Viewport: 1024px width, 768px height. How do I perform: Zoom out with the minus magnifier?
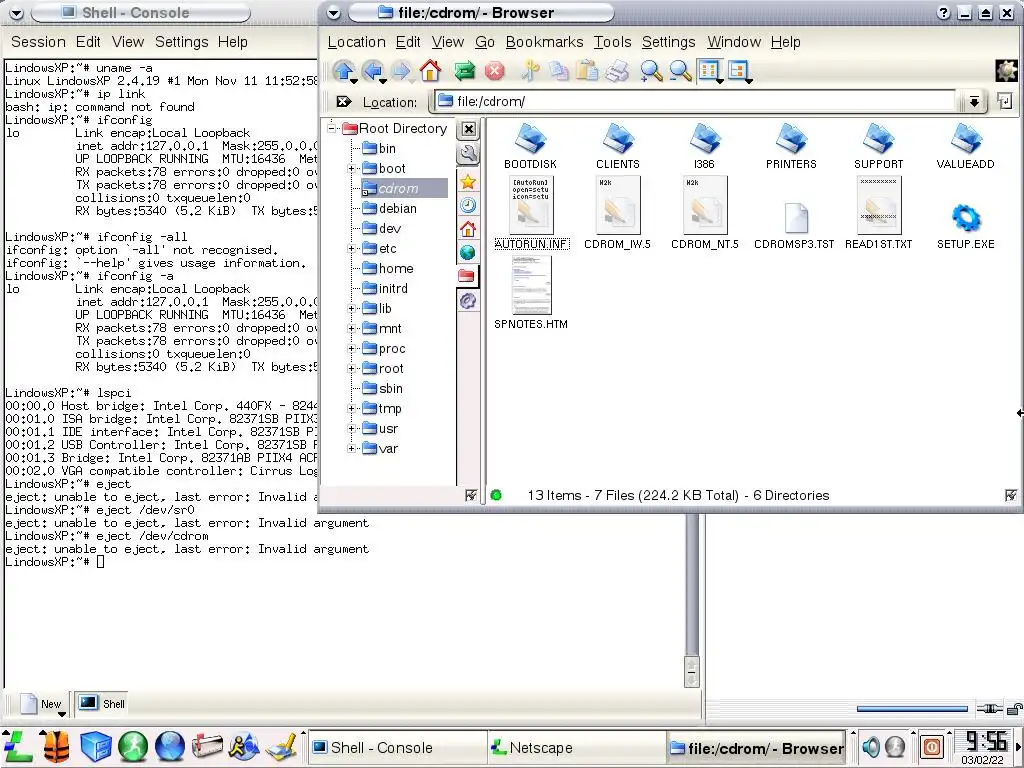[680, 71]
